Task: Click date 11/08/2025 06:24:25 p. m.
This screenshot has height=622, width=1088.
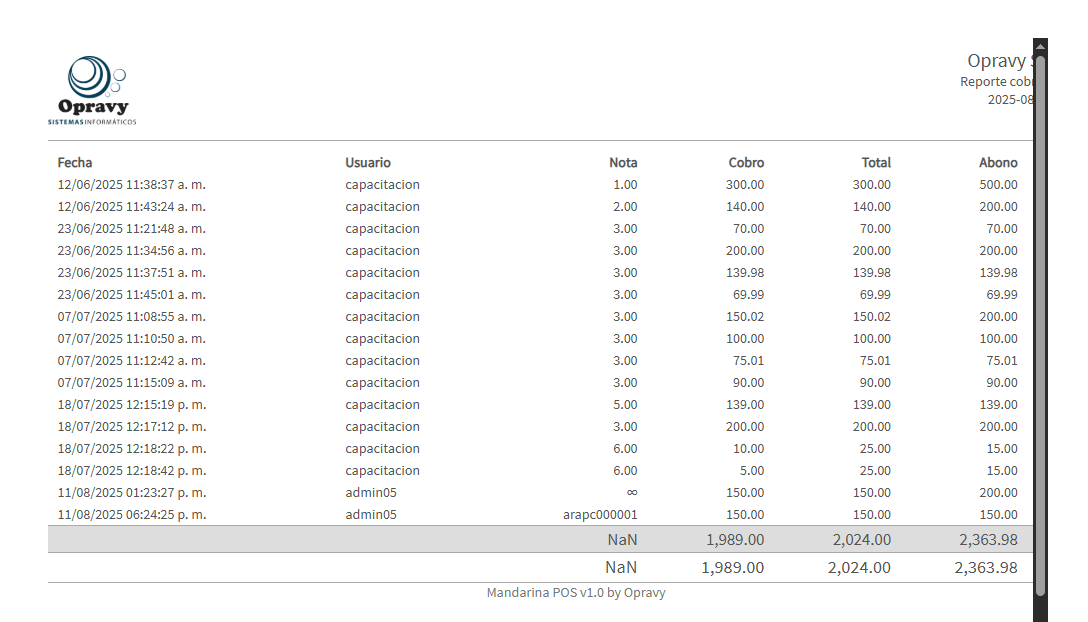Action: (x=132, y=514)
